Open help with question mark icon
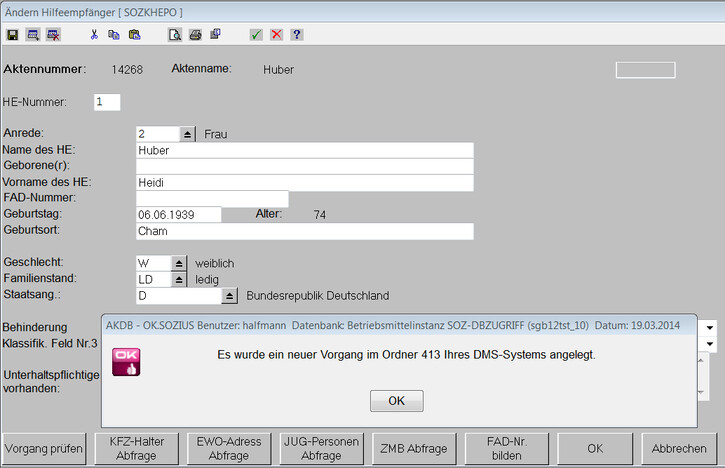The width and height of the screenshot is (725, 468). coord(297,34)
